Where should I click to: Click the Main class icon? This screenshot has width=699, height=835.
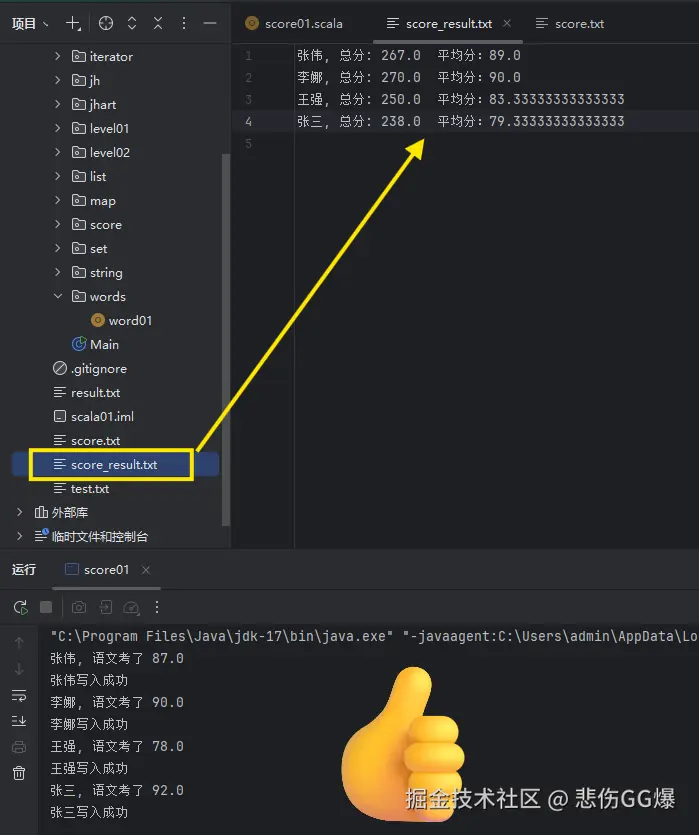[x=79, y=344]
